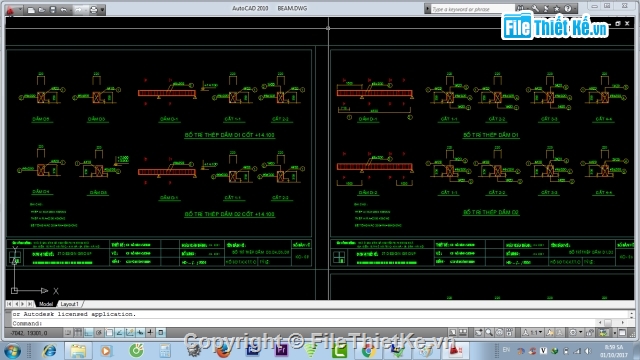Open the Windows Start button
Screen dimensions: 640x360
coord(12,351)
